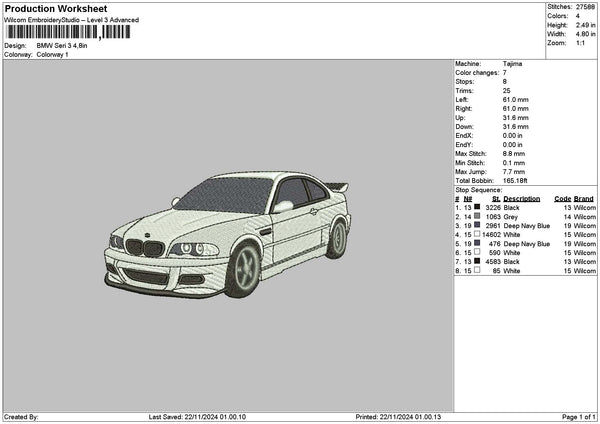Click the Stitches value 27588
This screenshot has height=424, width=600.
point(584,6)
